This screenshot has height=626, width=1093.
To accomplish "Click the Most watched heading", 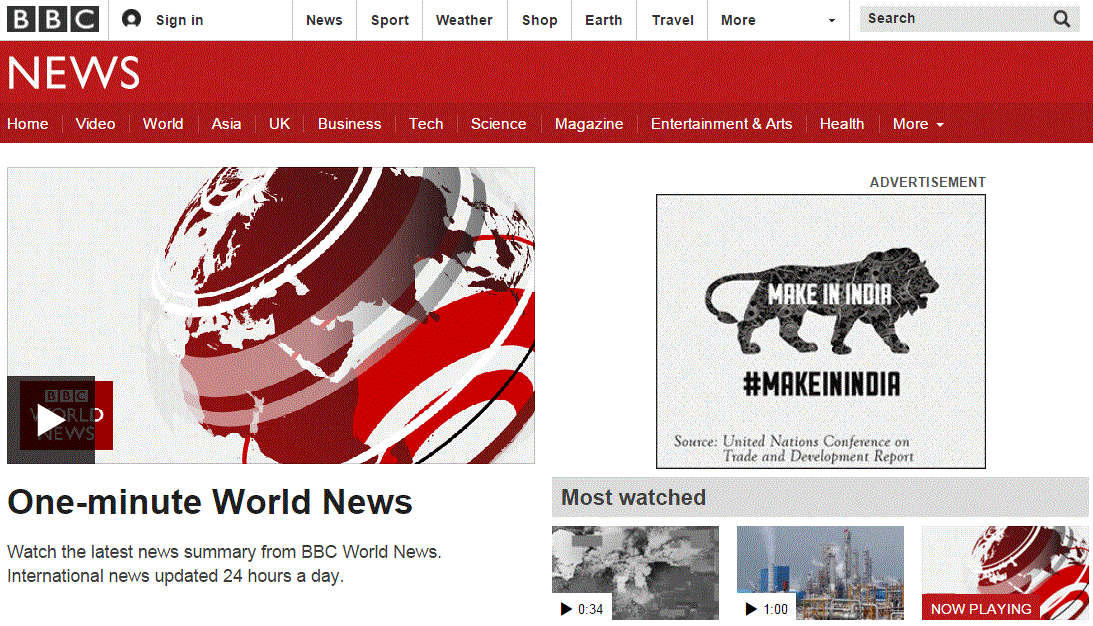I will (x=634, y=498).
